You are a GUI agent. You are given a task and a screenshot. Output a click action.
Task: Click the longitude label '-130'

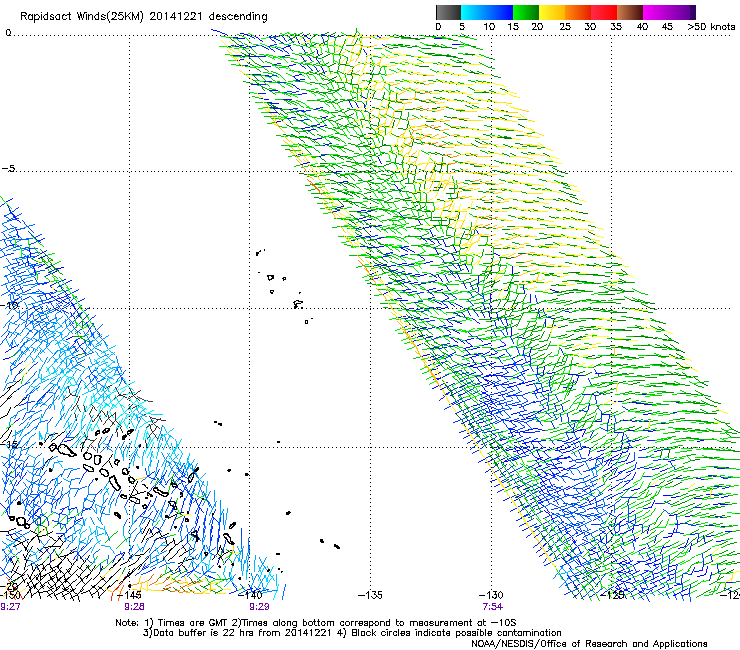491,595
